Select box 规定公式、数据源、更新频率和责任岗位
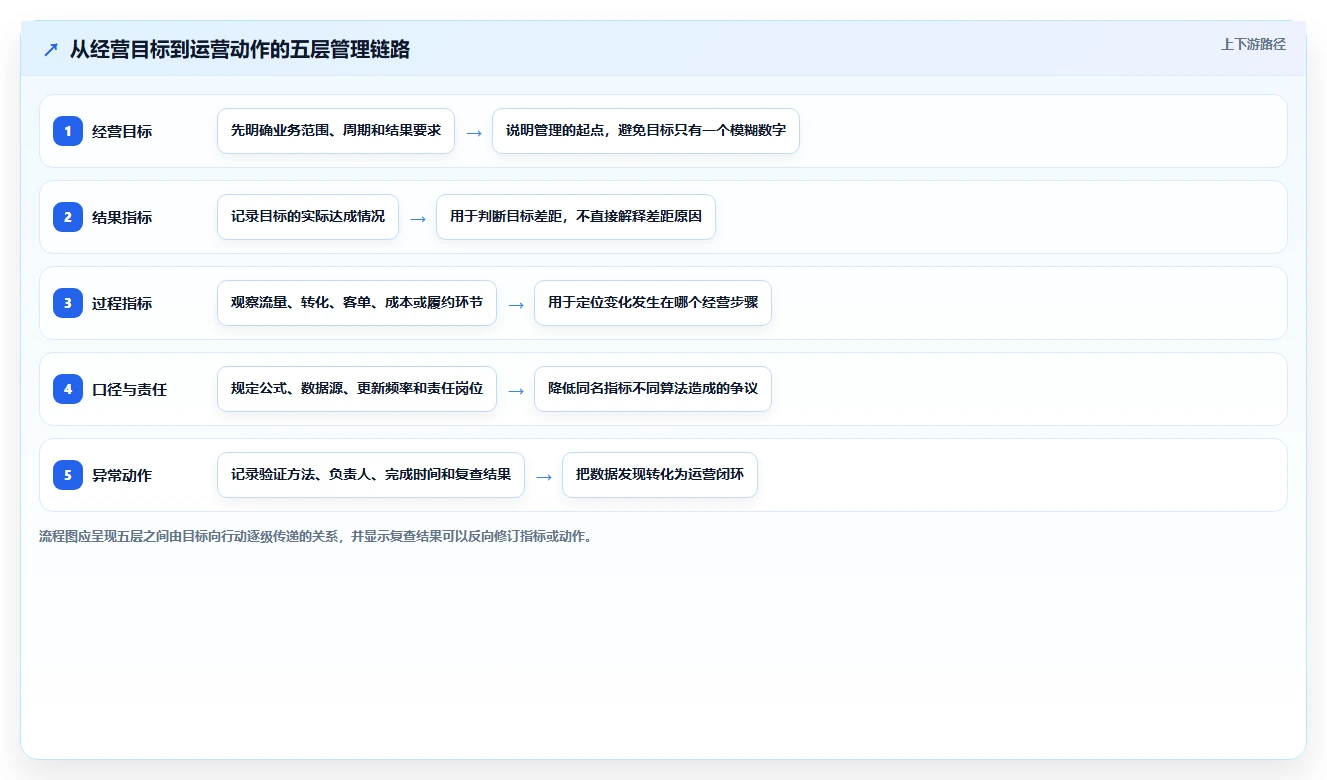The width and height of the screenshot is (1327, 780). pyautogui.click(x=357, y=389)
